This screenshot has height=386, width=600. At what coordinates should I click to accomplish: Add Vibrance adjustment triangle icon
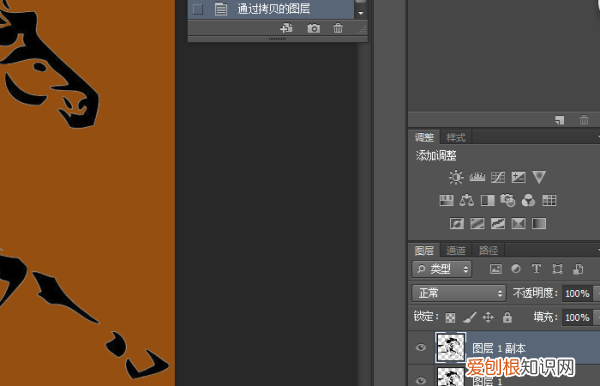[x=539, y=177]
